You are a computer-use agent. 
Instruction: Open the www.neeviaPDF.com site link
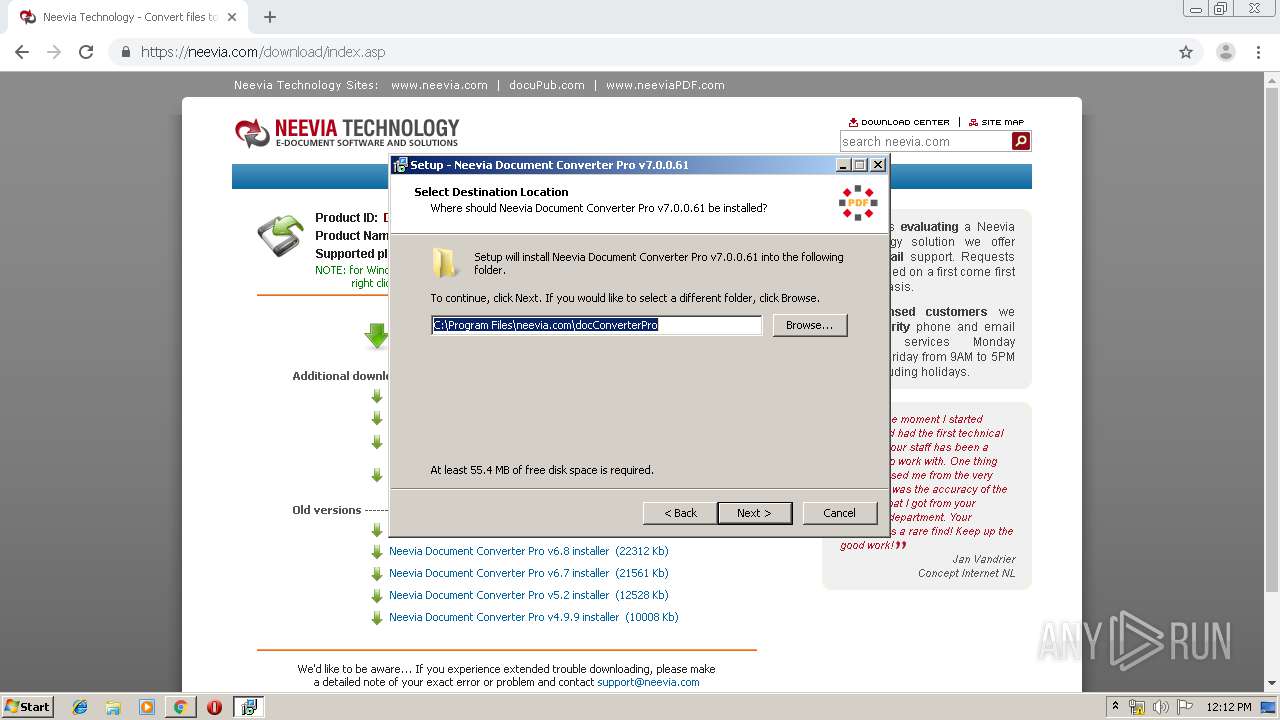(x=665, y=85)
